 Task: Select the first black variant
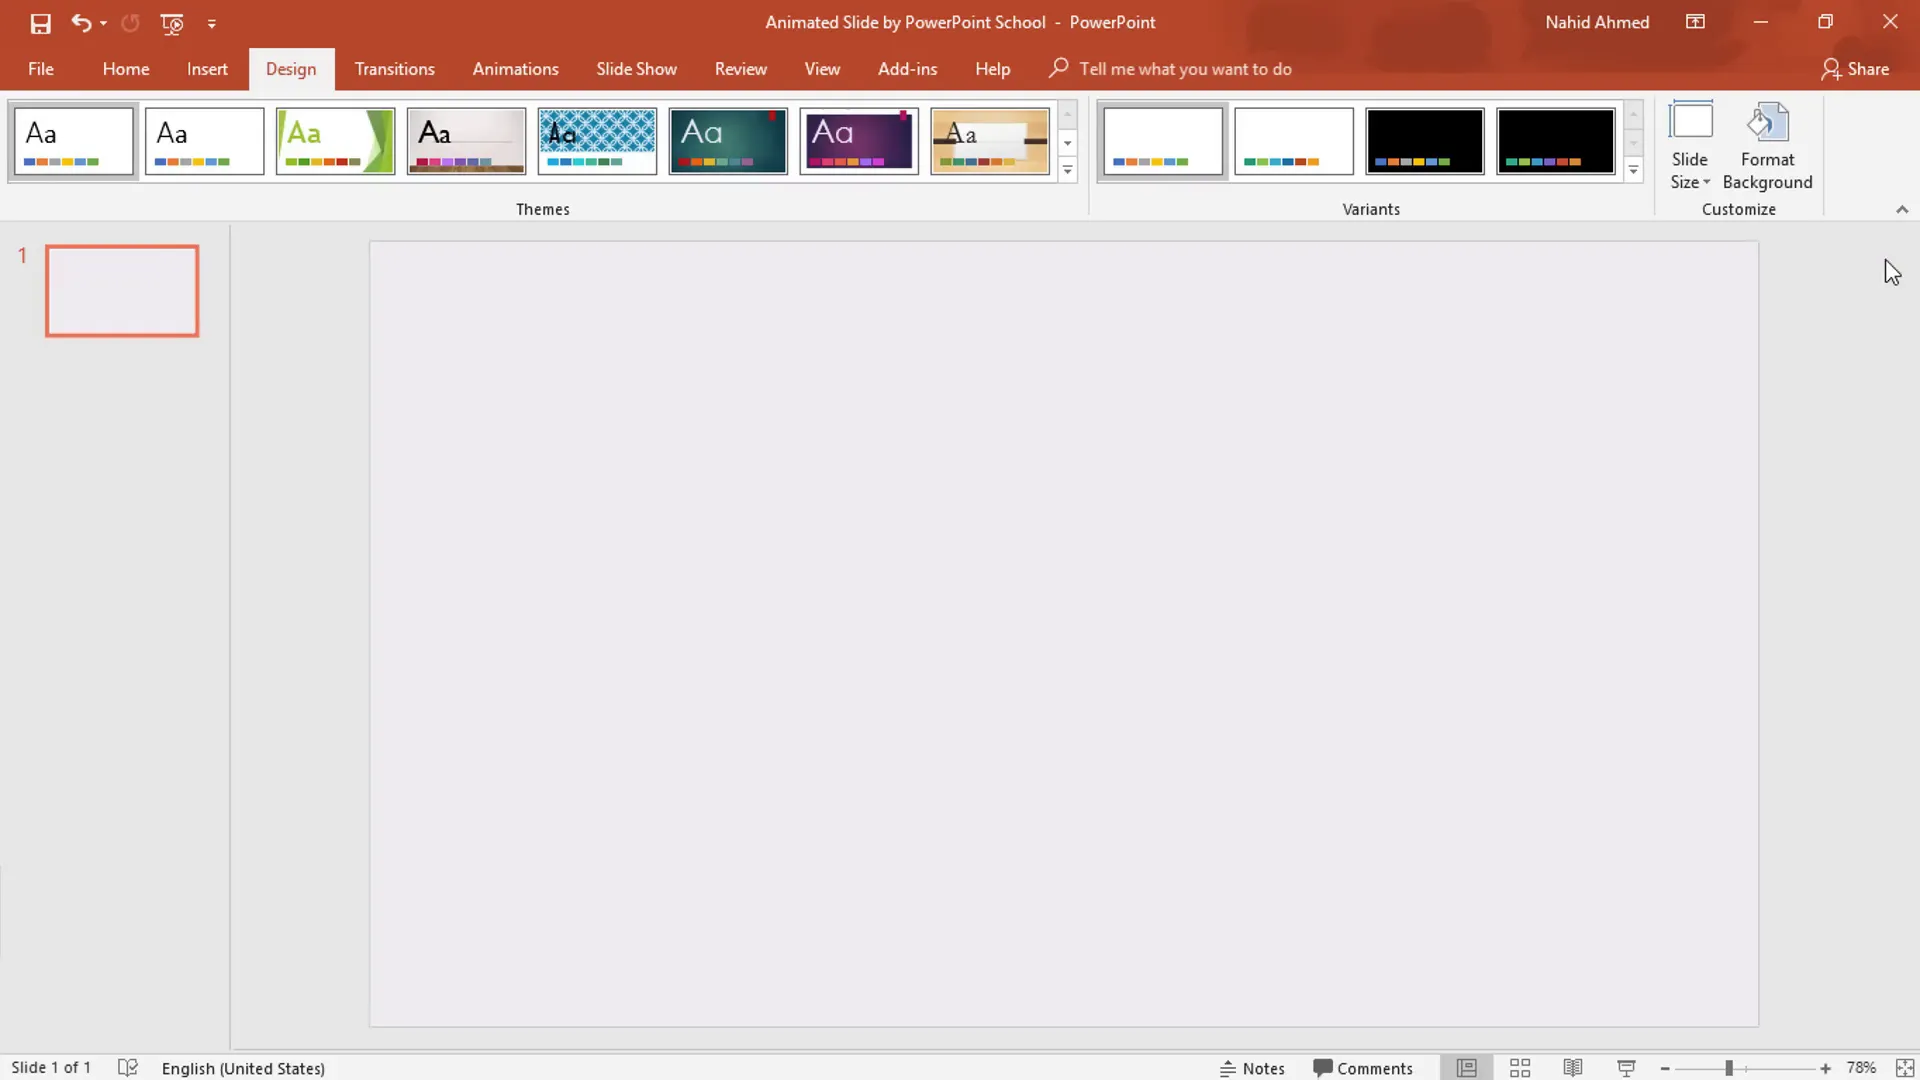(1425, 141)
